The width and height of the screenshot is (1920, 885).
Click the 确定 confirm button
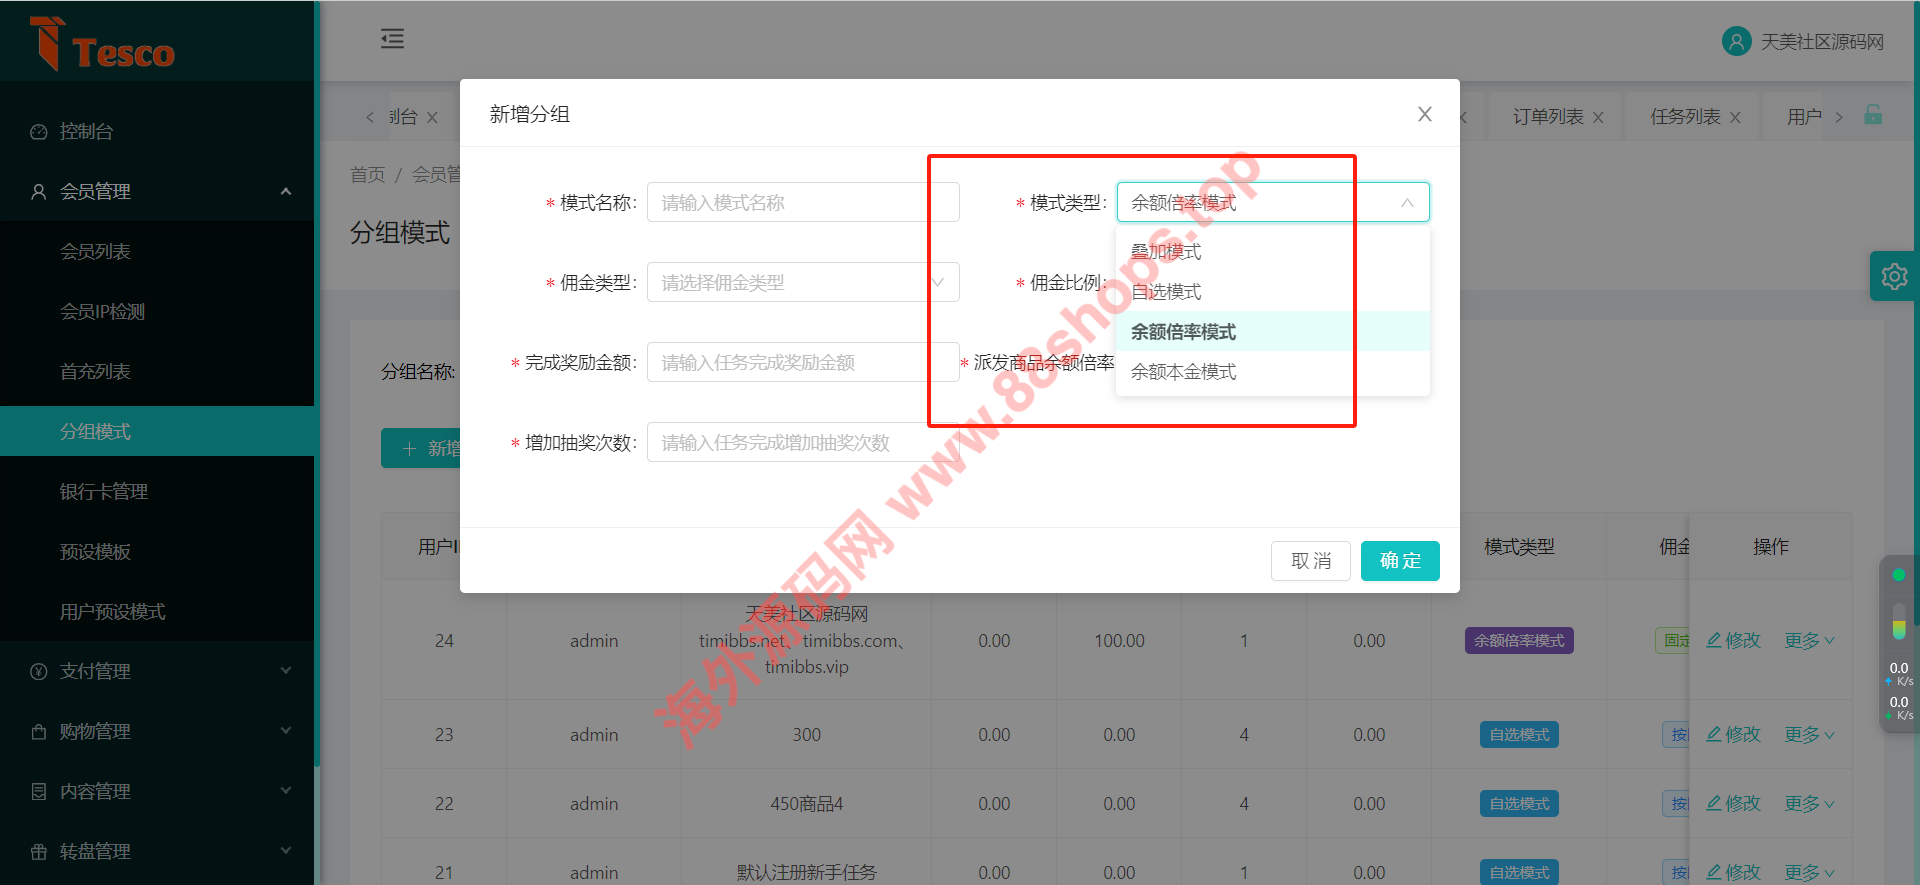1399,561
